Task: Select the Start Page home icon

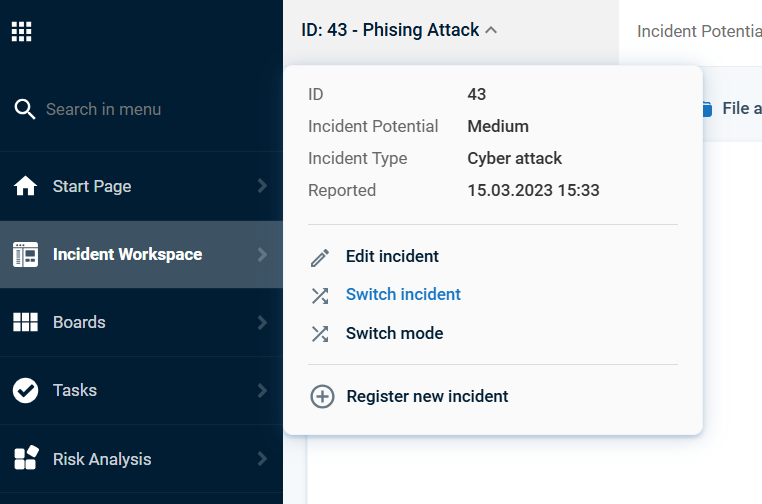Action: (25, 186)
